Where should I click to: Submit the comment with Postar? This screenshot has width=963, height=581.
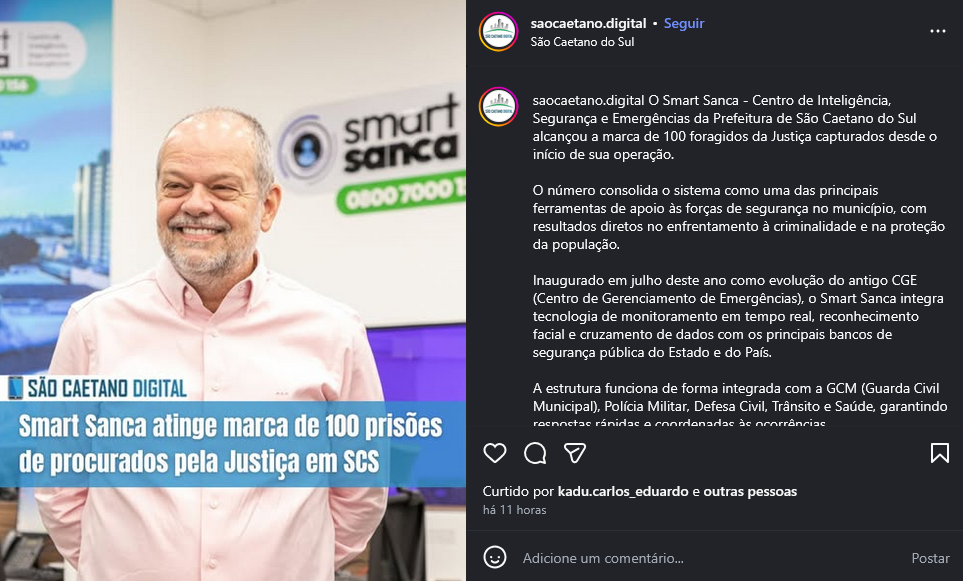pyautogui.click(x=930, y=558)
